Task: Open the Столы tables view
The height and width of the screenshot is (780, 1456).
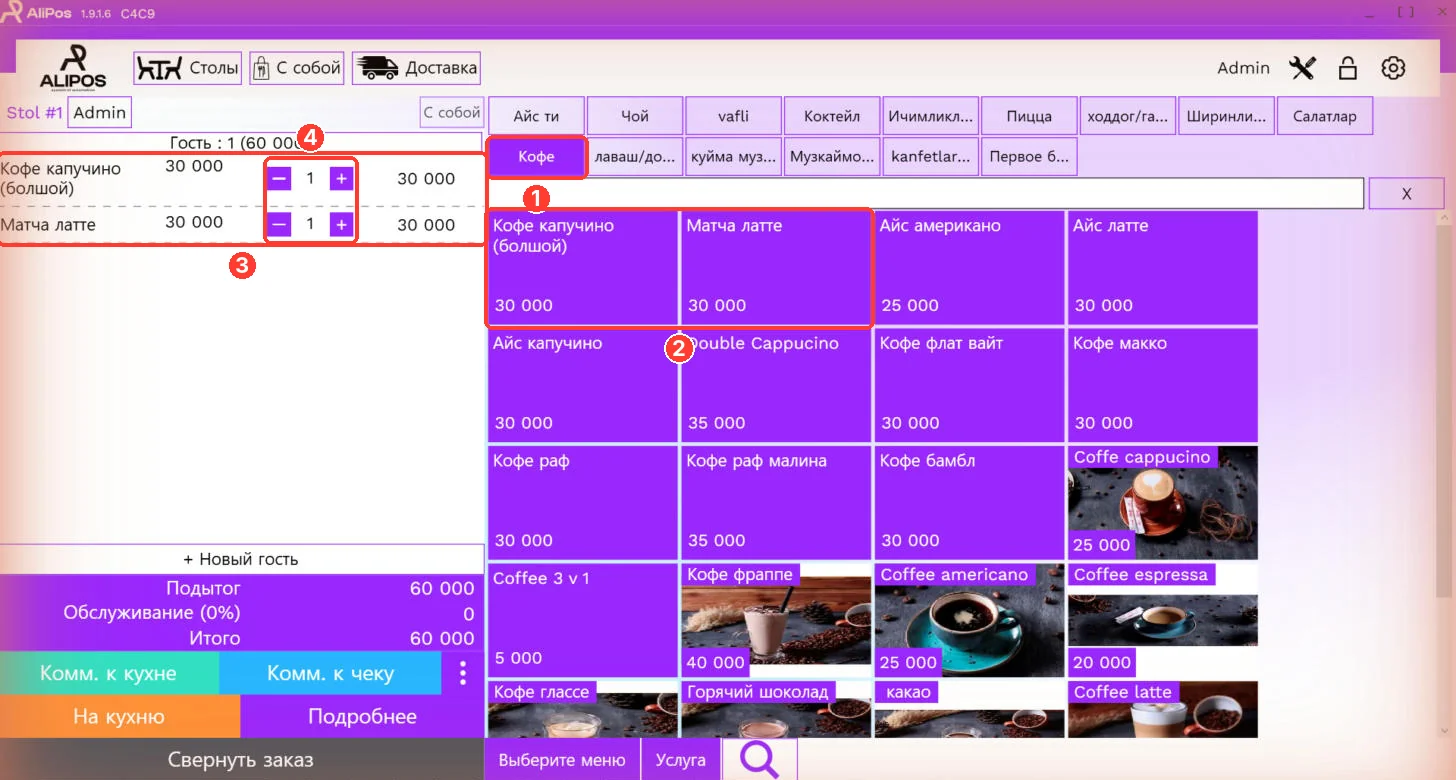Action: click(x=188, y=68)
